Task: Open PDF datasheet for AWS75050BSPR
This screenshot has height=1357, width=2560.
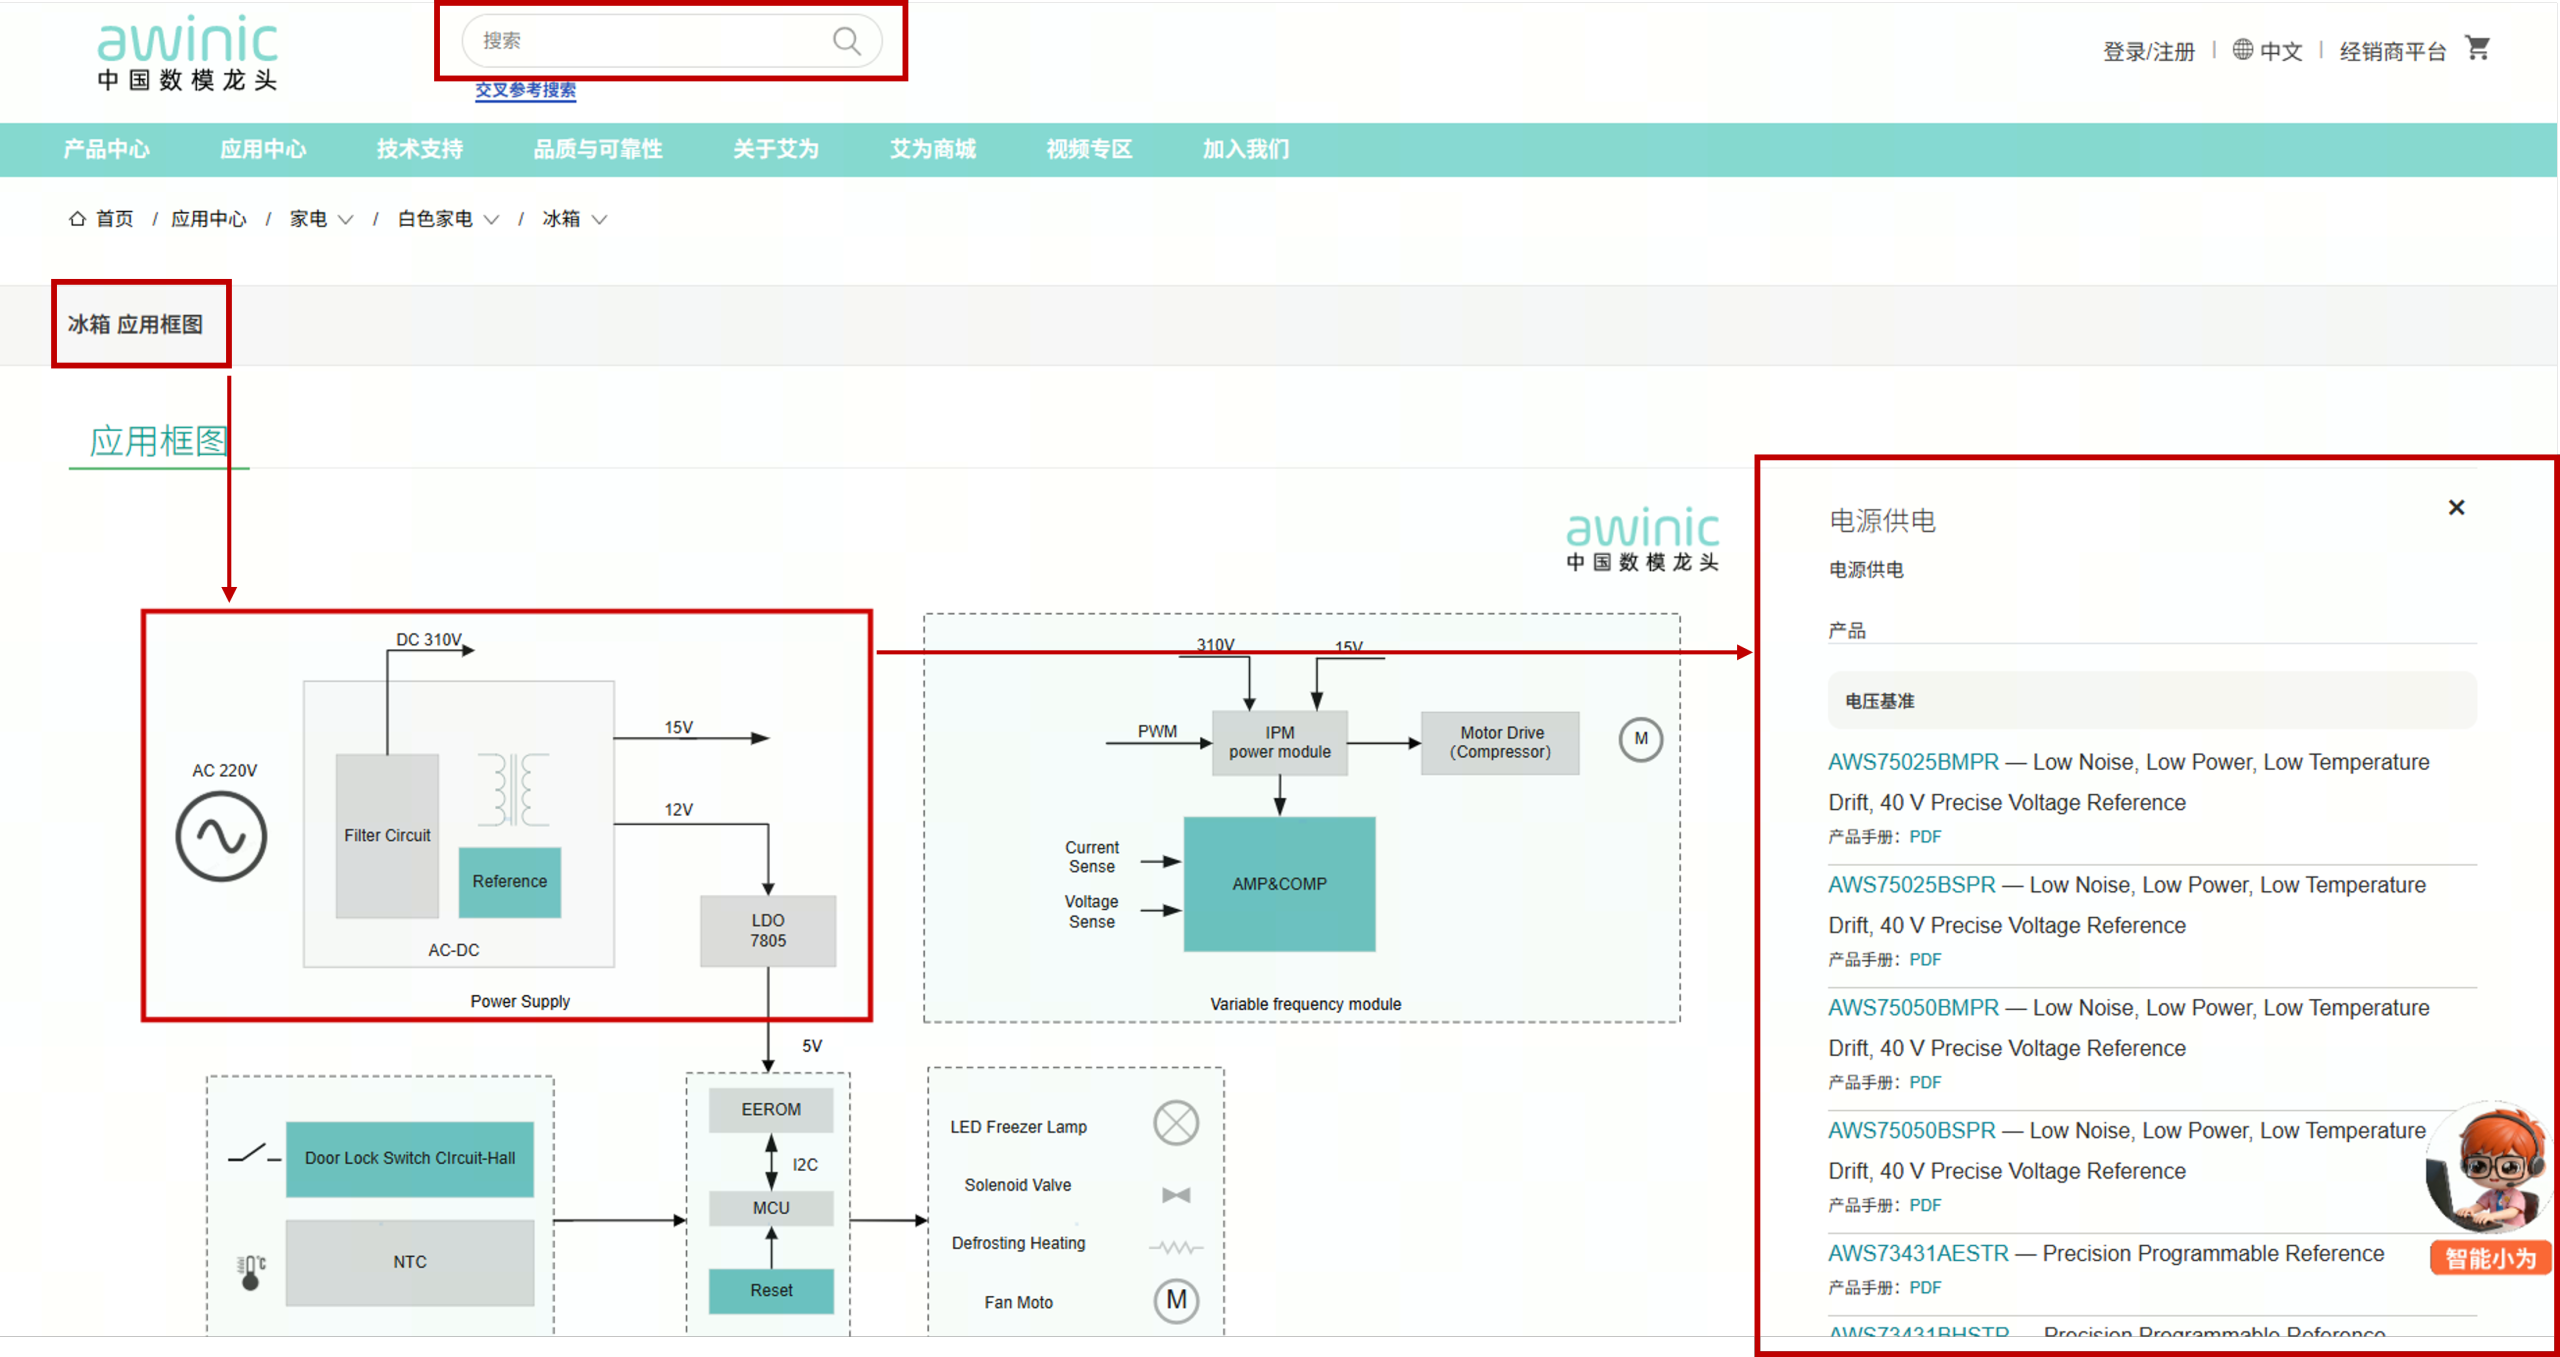Action: (x=1925, y=1206)
